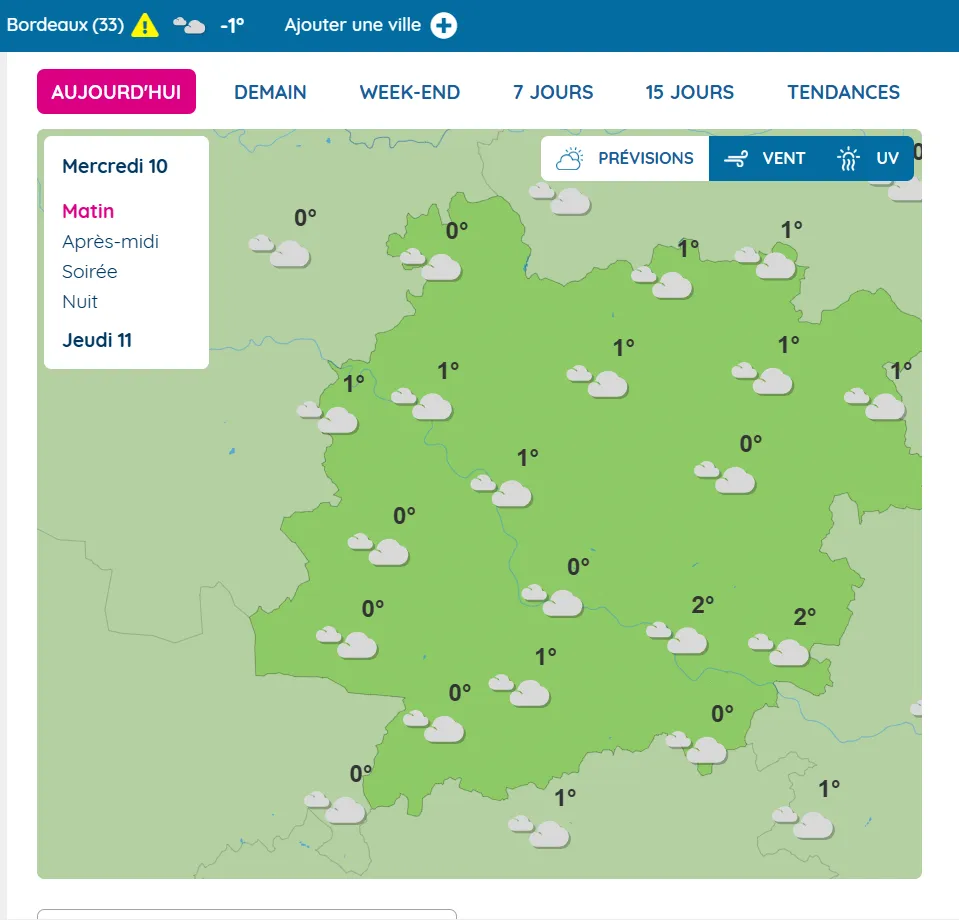Open the TENDANCES tab
The image size is (959, 920).
[x=843, y=92]
